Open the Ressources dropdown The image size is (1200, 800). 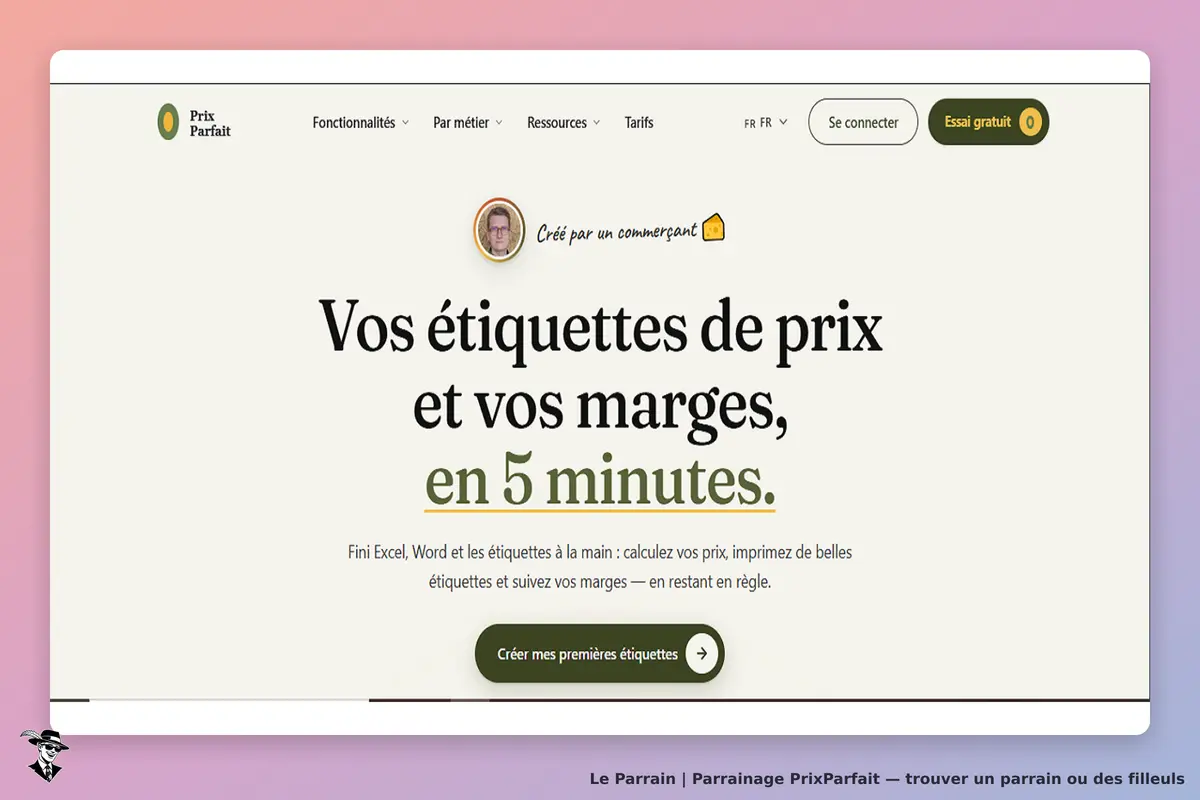click(x=564, y=122)
